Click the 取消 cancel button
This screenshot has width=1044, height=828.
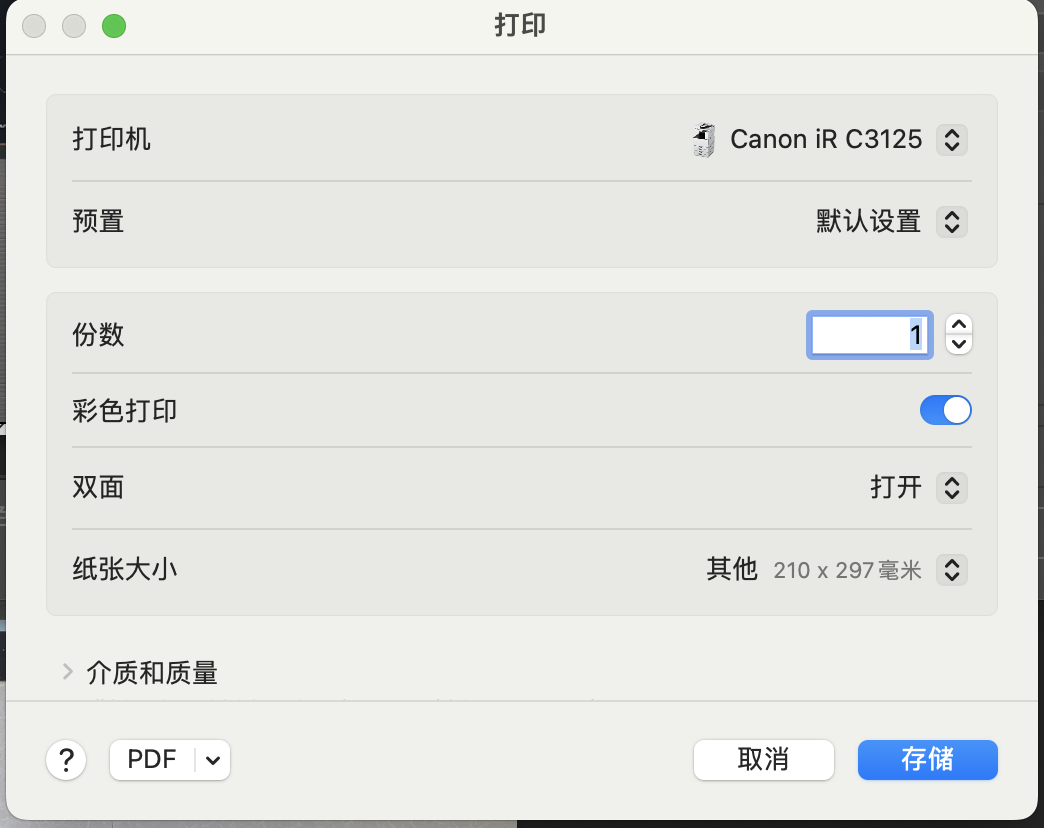click(x=763, y=760)
